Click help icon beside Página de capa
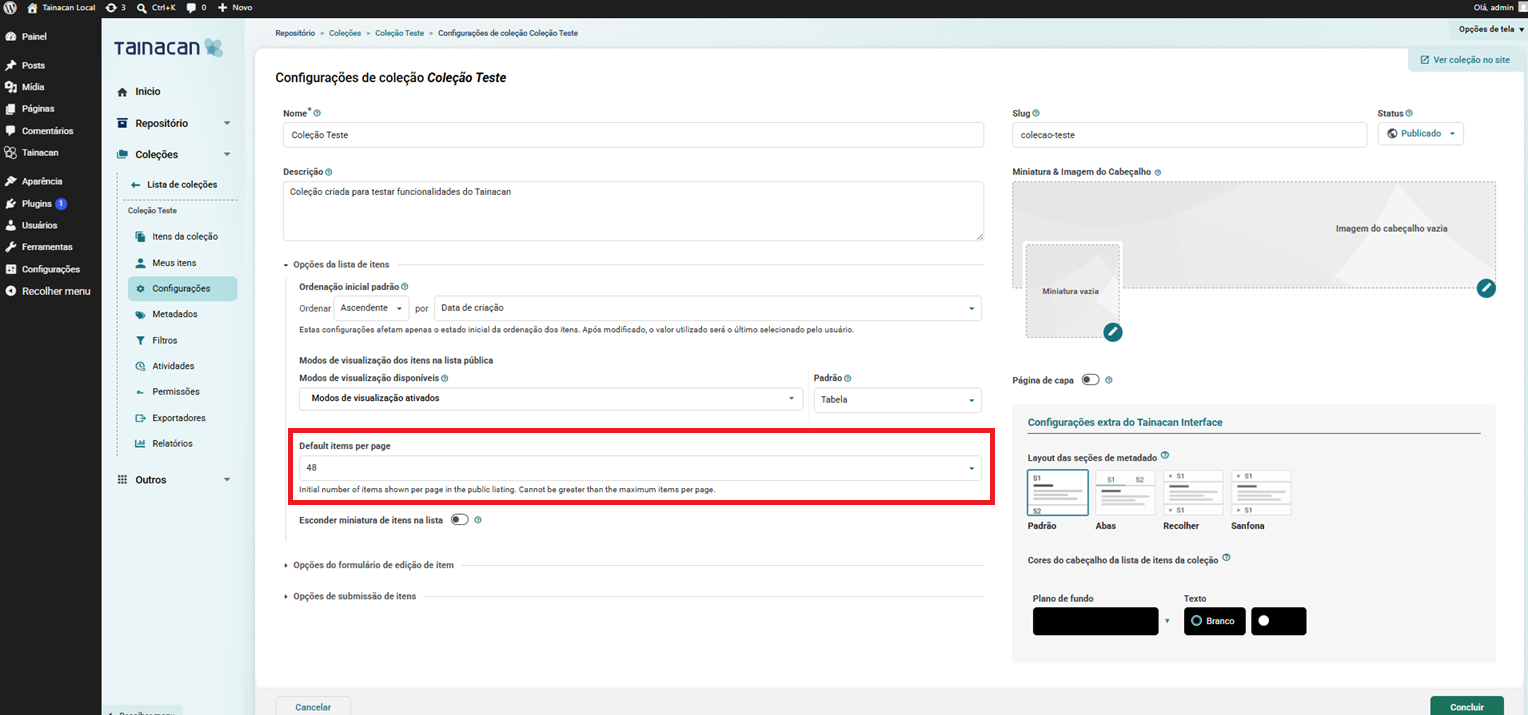Image resolution: width=1528 pixels, height=715 pixels. click(1109, 380)
